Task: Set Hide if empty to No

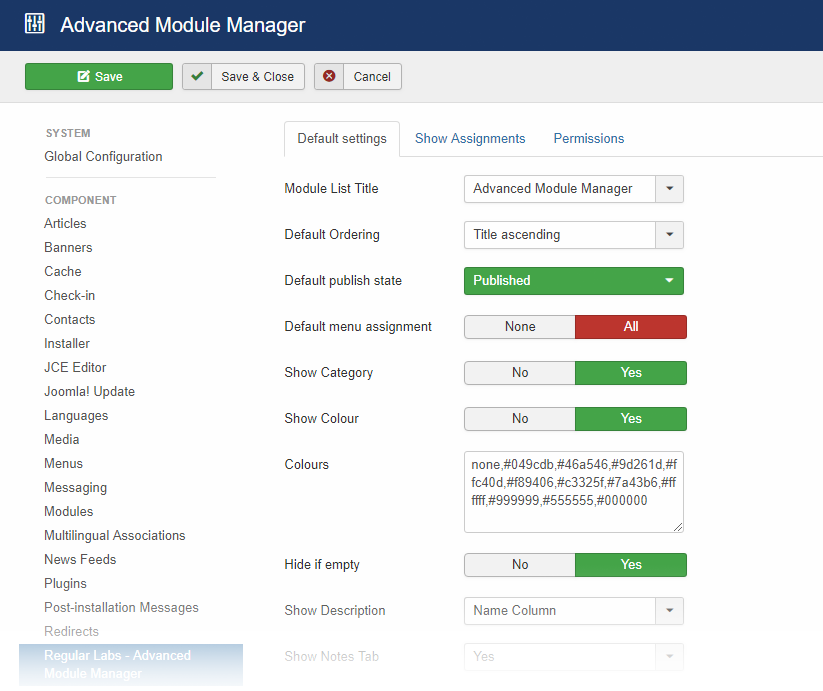Action: [520, 565]
